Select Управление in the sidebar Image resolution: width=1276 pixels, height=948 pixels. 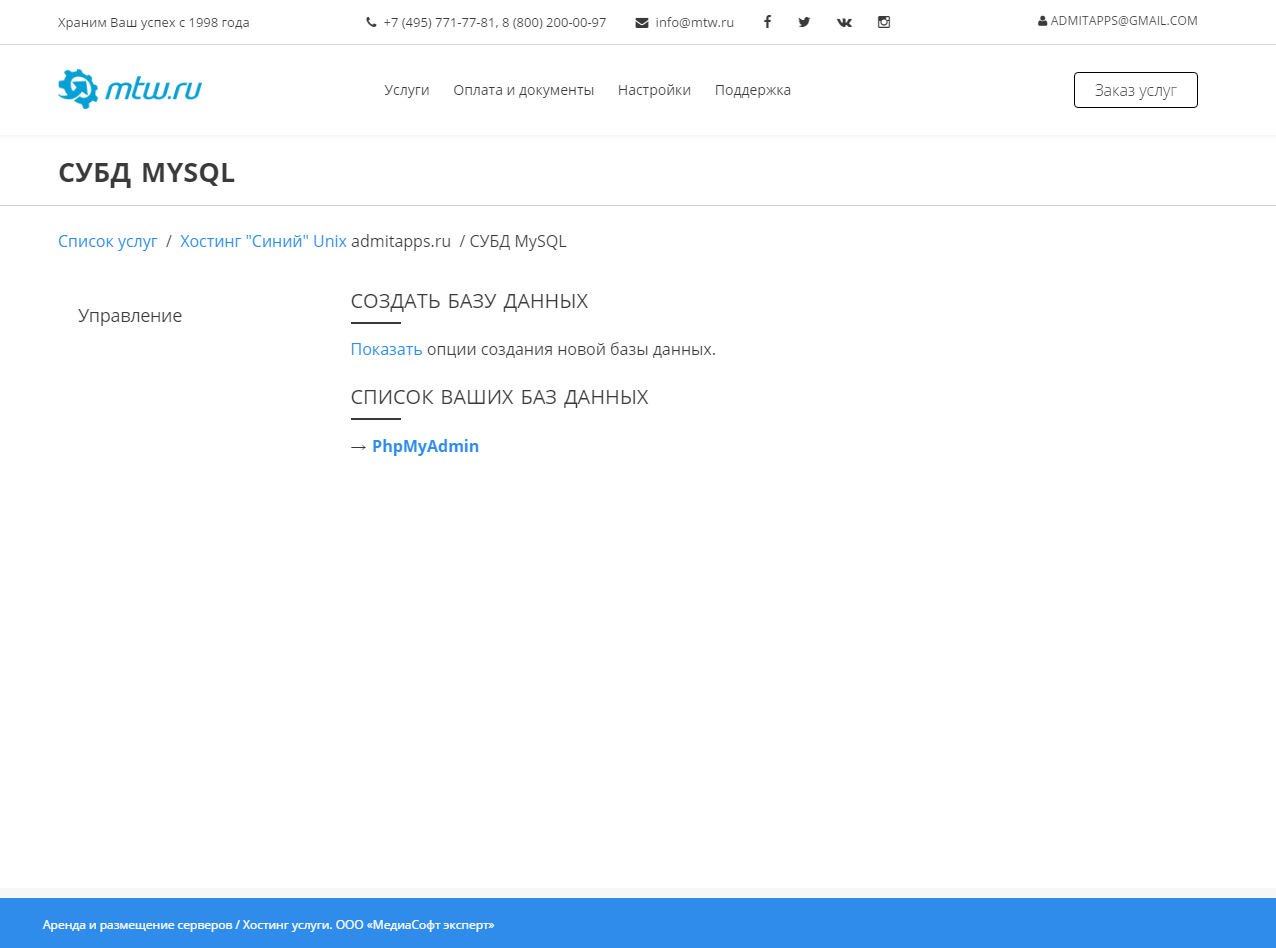130,316
